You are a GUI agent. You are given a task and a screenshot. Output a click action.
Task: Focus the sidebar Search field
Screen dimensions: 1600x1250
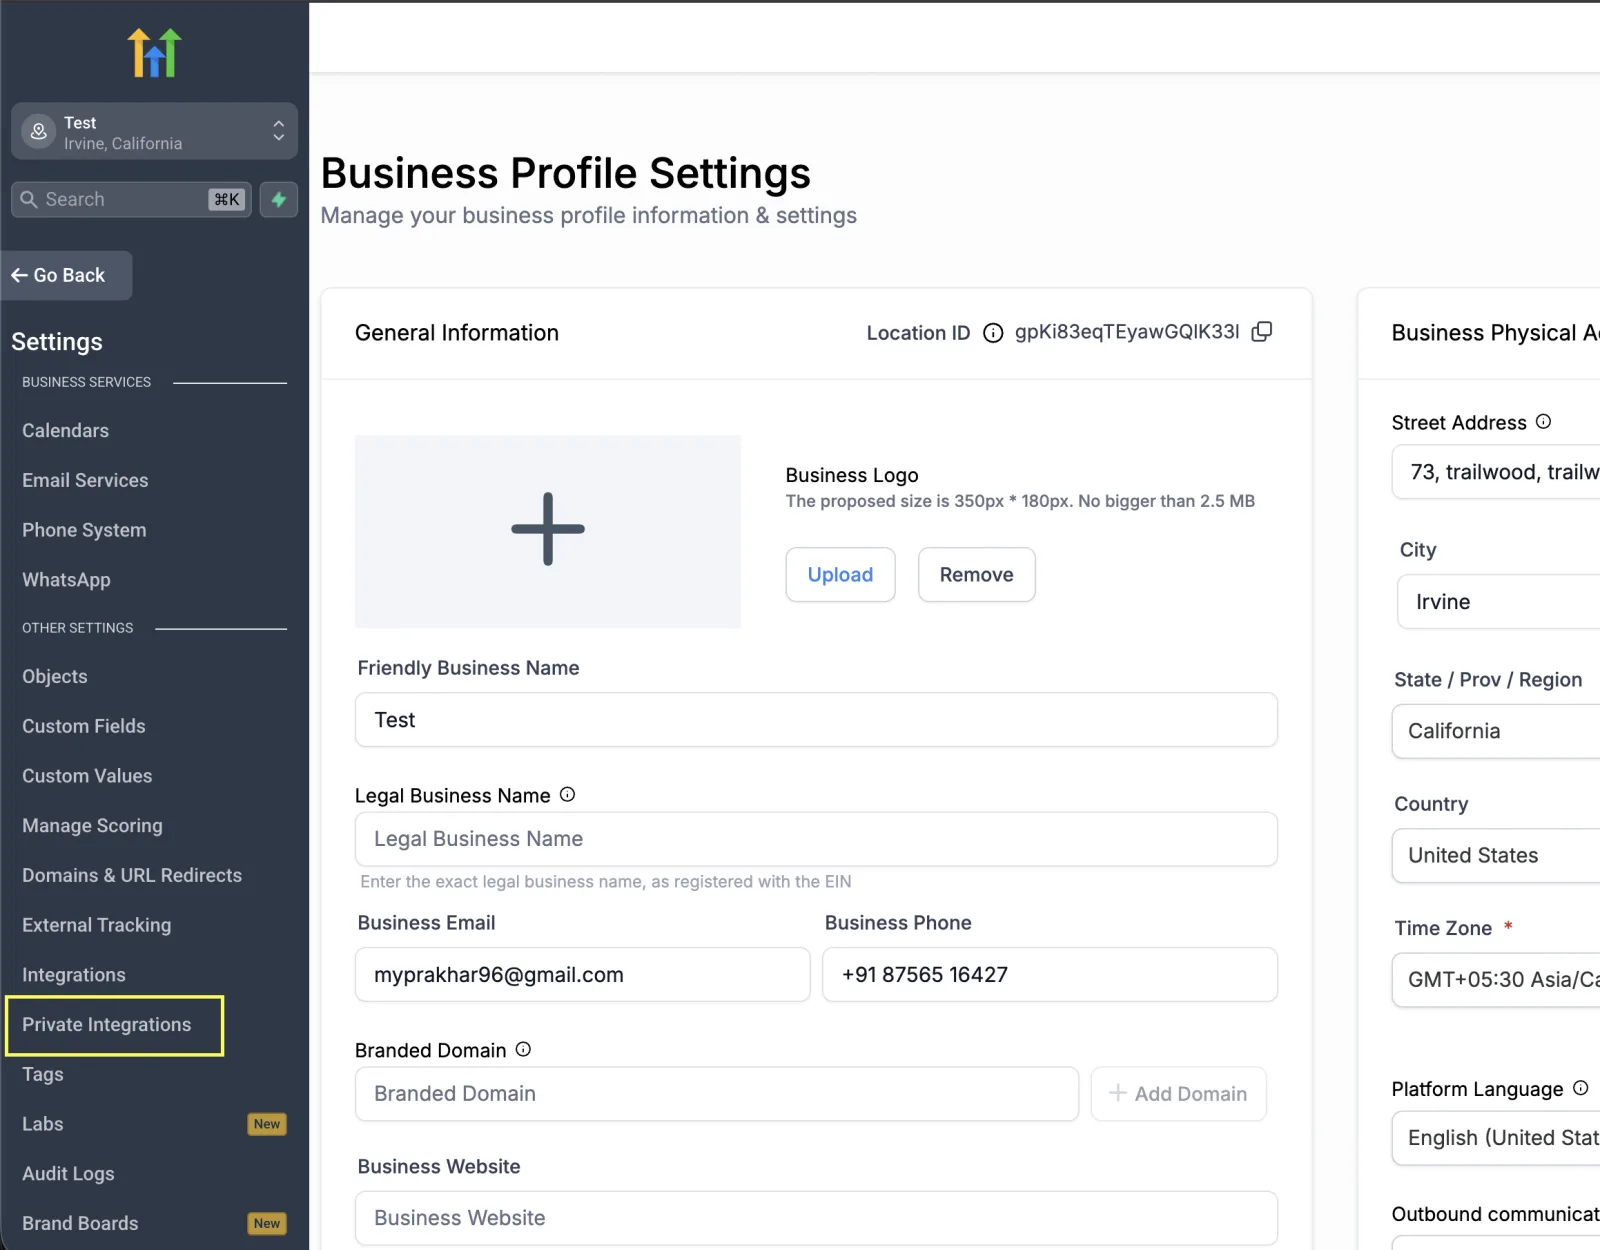pos(131,199)
